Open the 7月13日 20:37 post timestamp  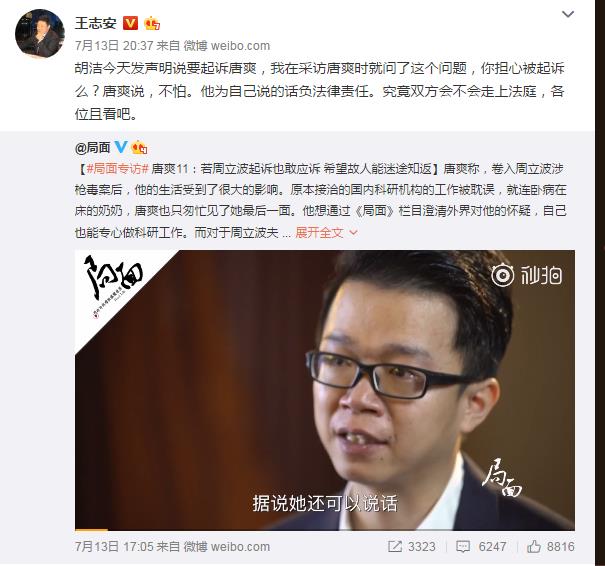tap(114, 46)
